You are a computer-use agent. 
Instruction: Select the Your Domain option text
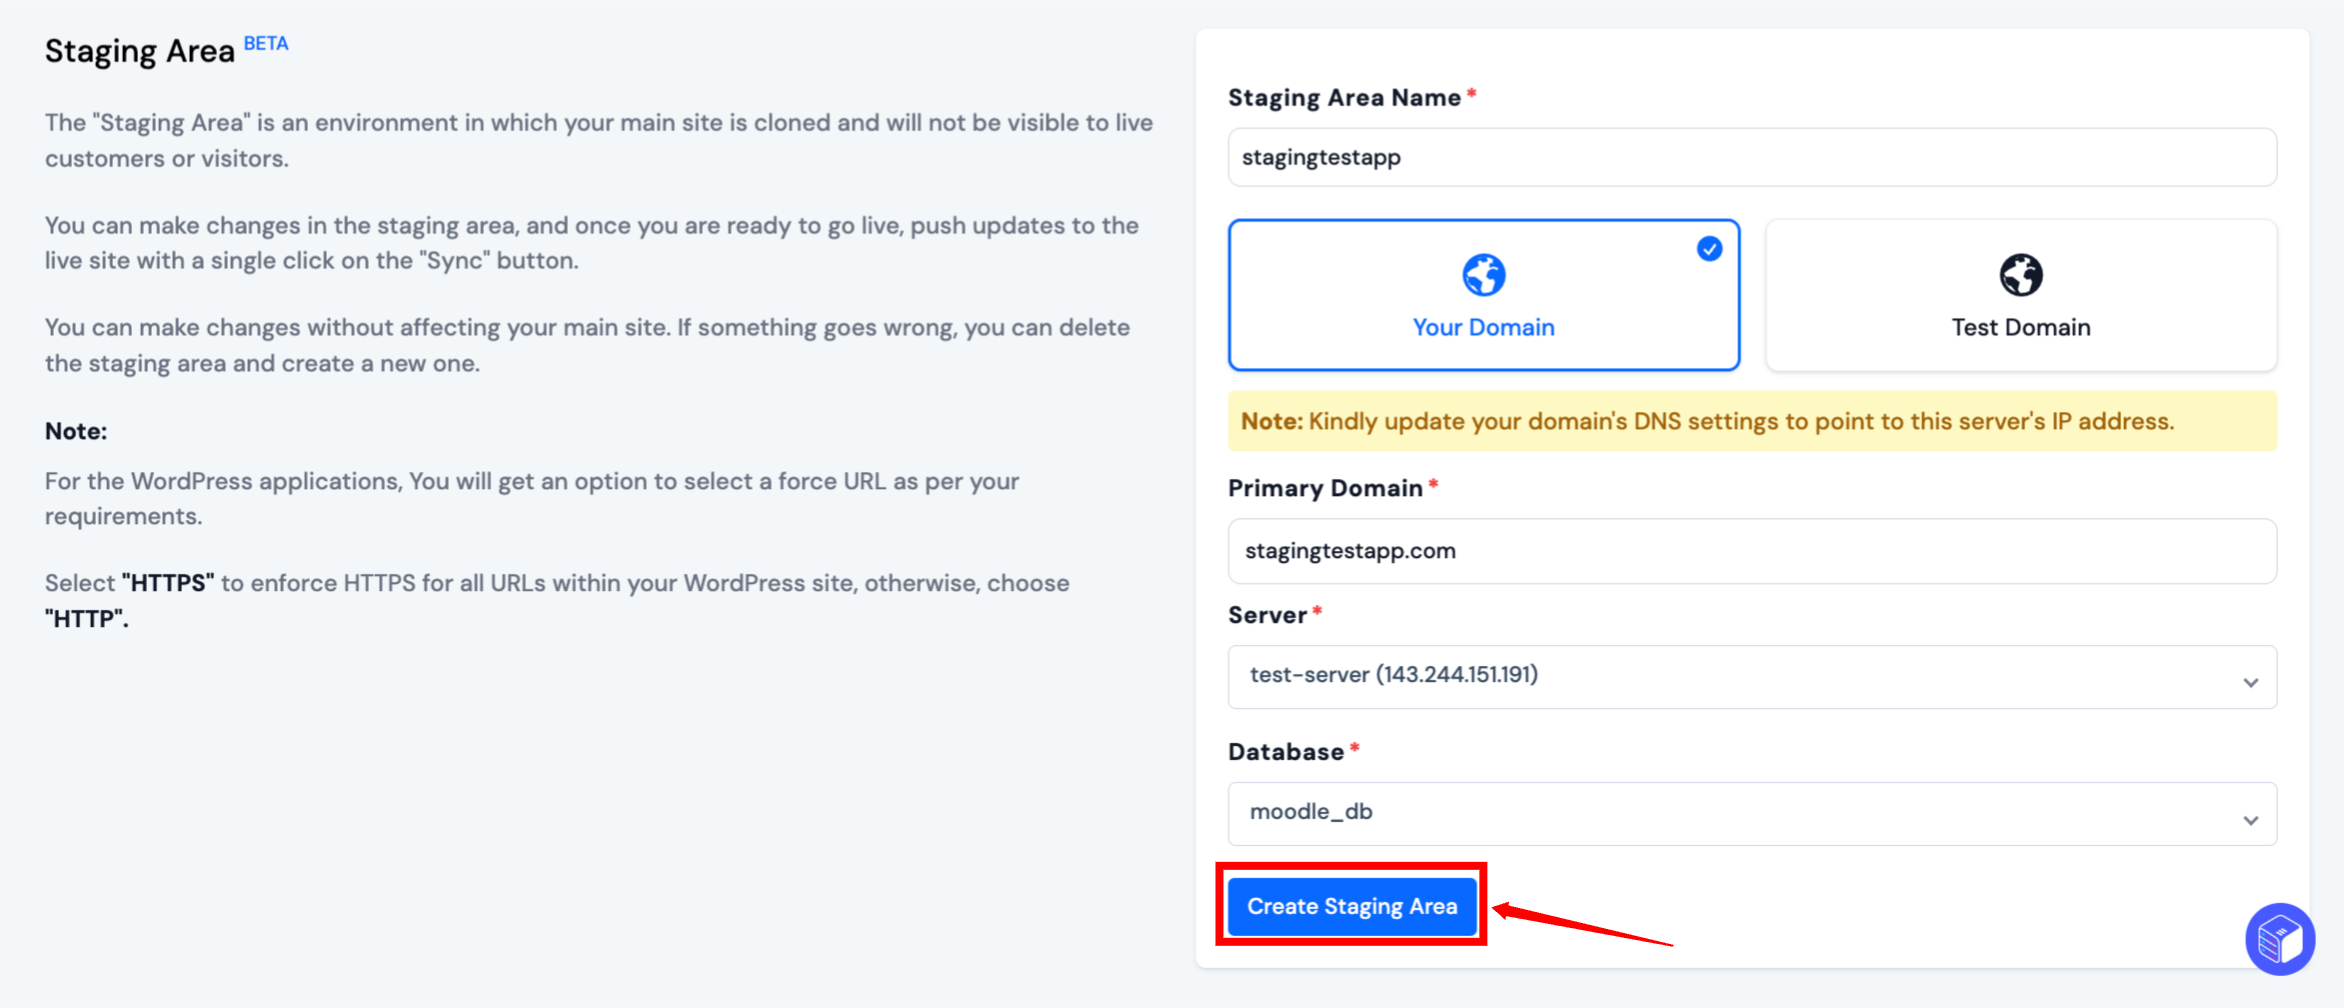click(1484, 328)
